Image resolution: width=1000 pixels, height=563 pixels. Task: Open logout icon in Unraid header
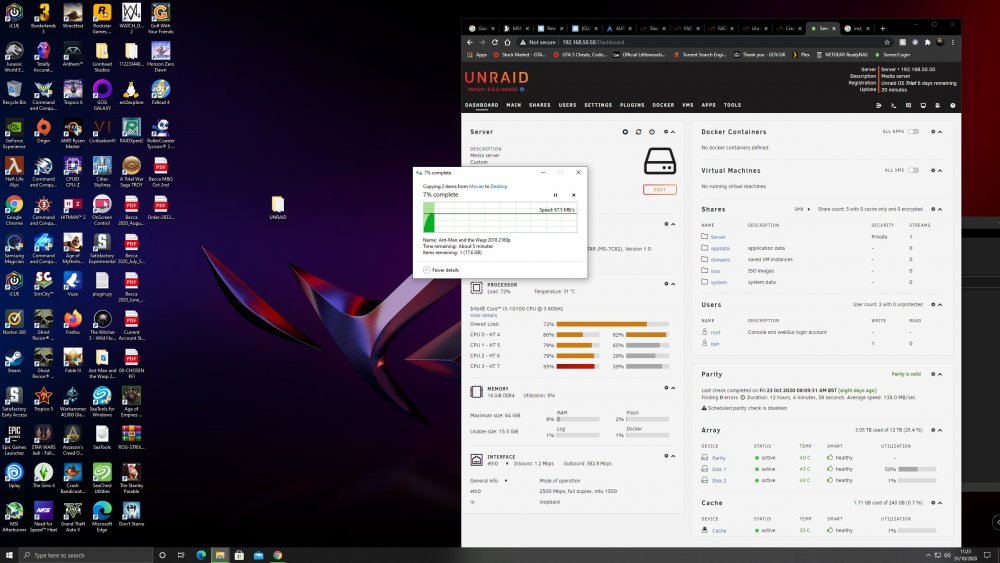pyautogui.click(x=879, y=105)
